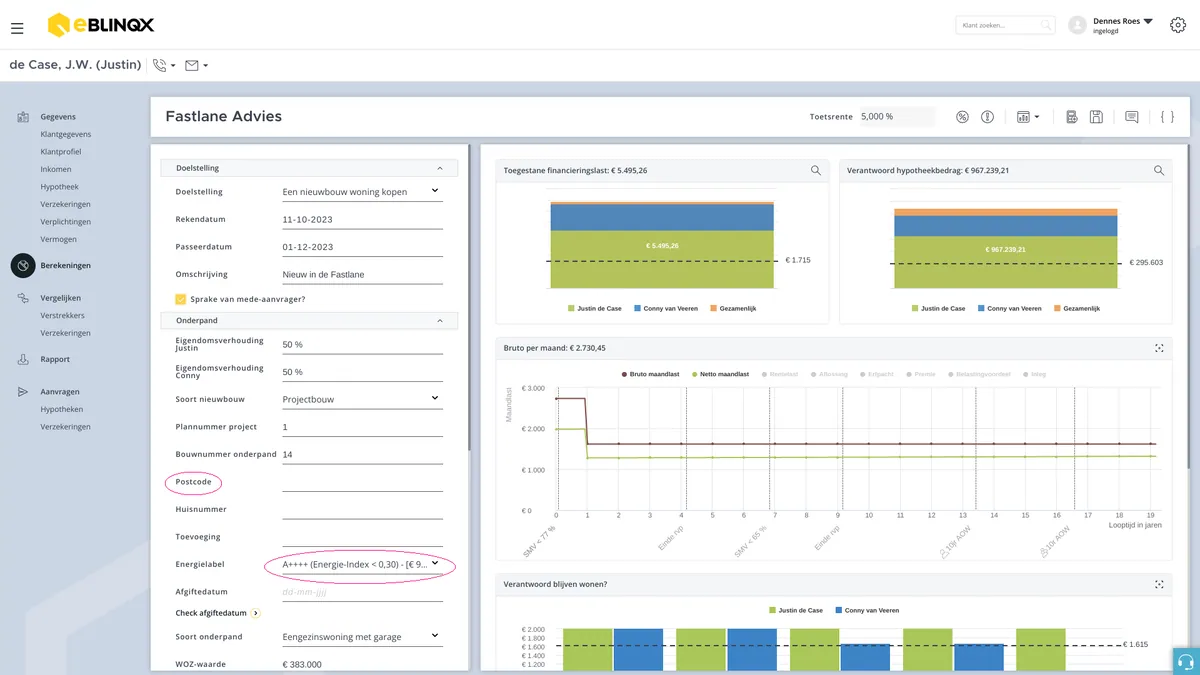Image resolution: width=1200 pixels, height=675 pixels.
Task: Open the email envelope dropdown icon
Action: click(196, 65)
